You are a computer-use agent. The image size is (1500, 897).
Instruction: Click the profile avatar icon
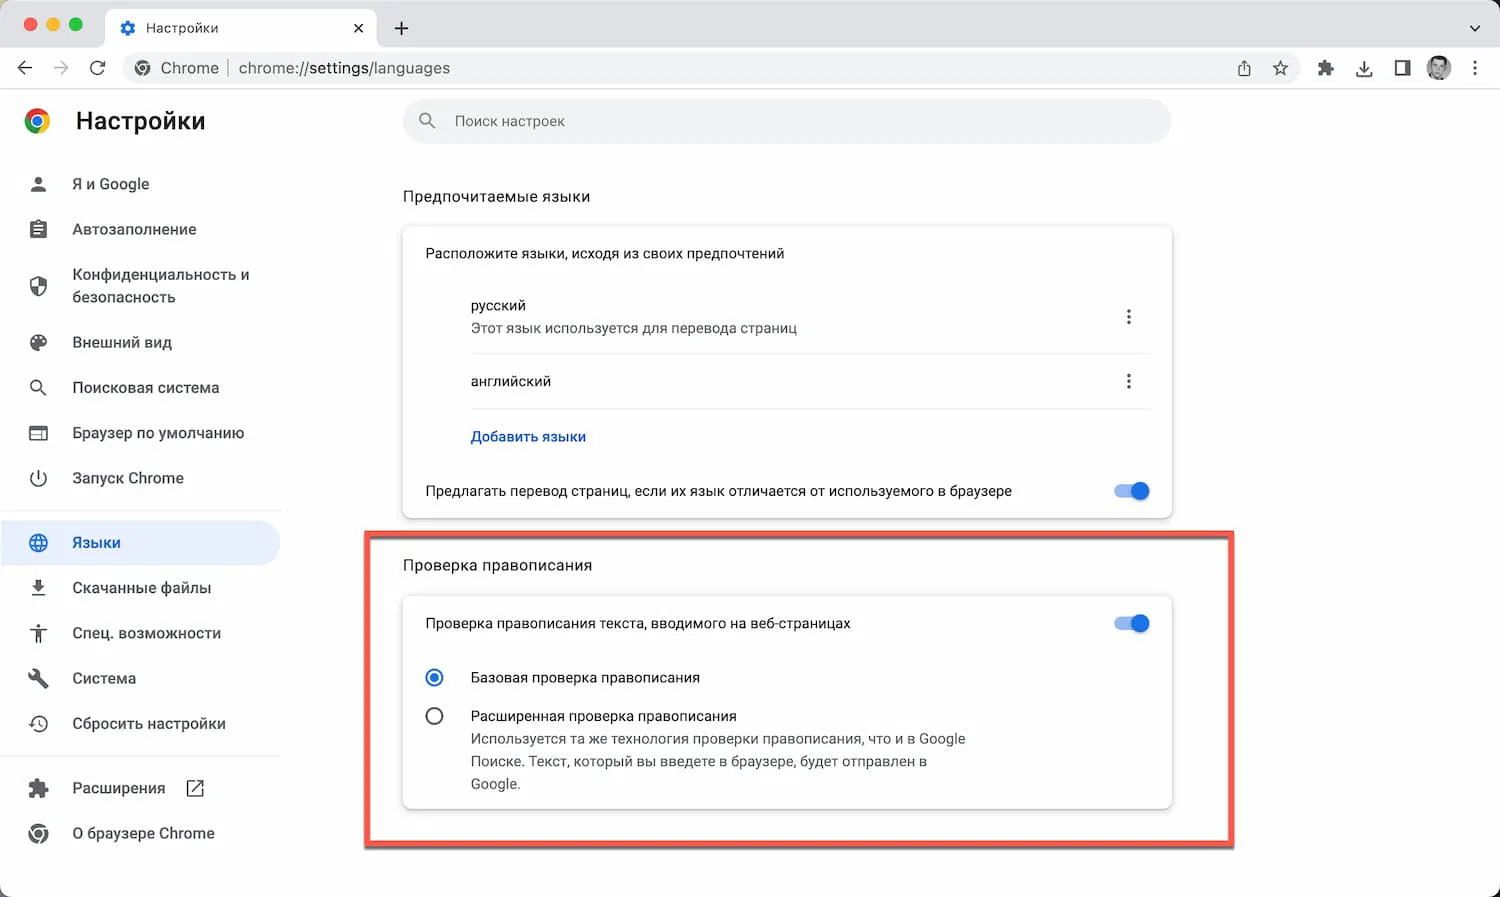click(x=1439, y=68)
